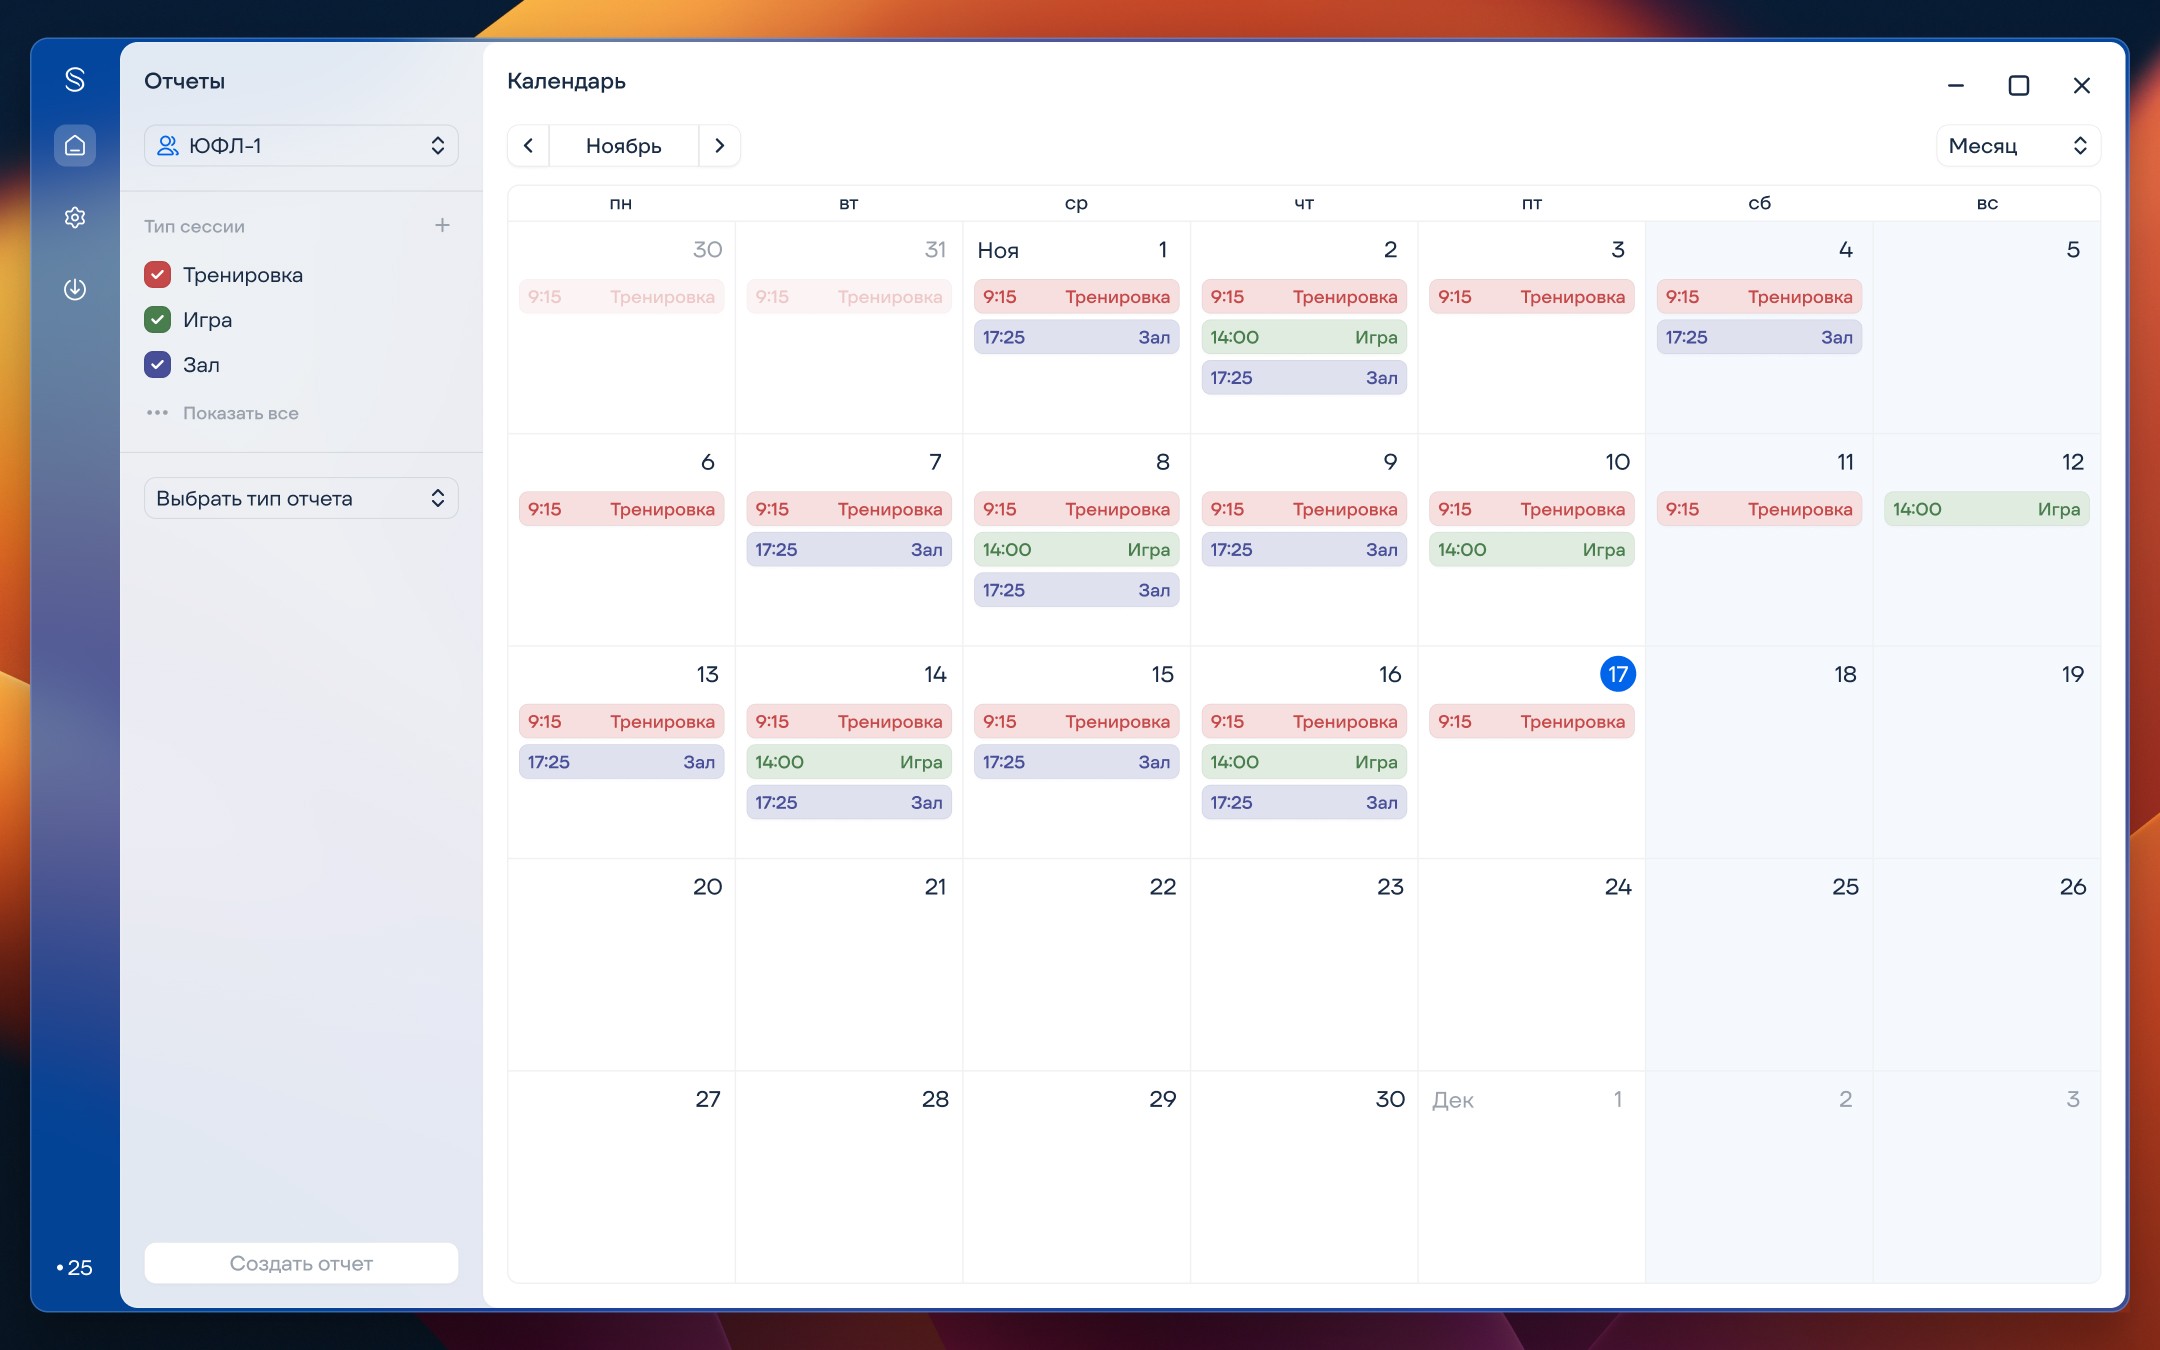2160x1350 pixels.
Task: Open 9:15 Тренировка event on November 17
Action: click(x=1531, y=722)
